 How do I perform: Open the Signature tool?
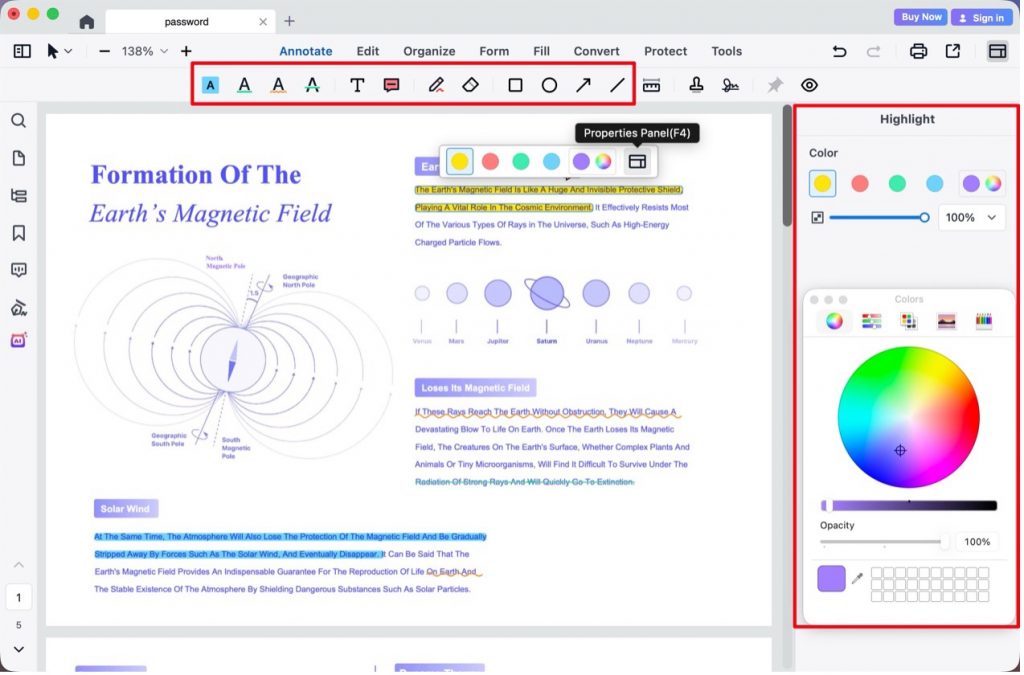[730, 85]
